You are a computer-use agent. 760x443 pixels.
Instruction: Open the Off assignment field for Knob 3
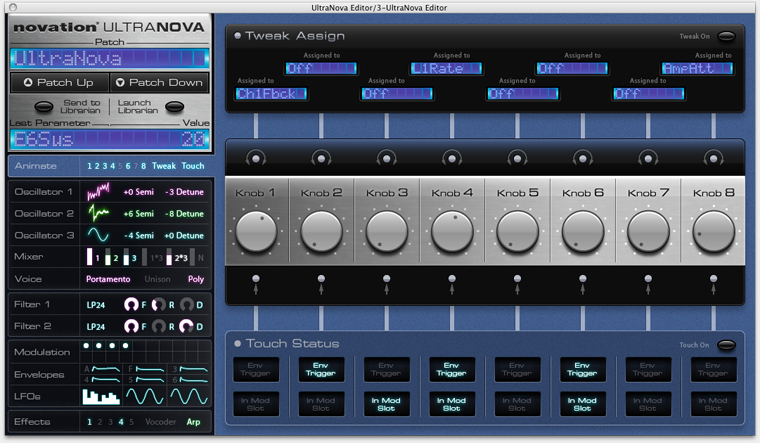(x=397, y=94)
